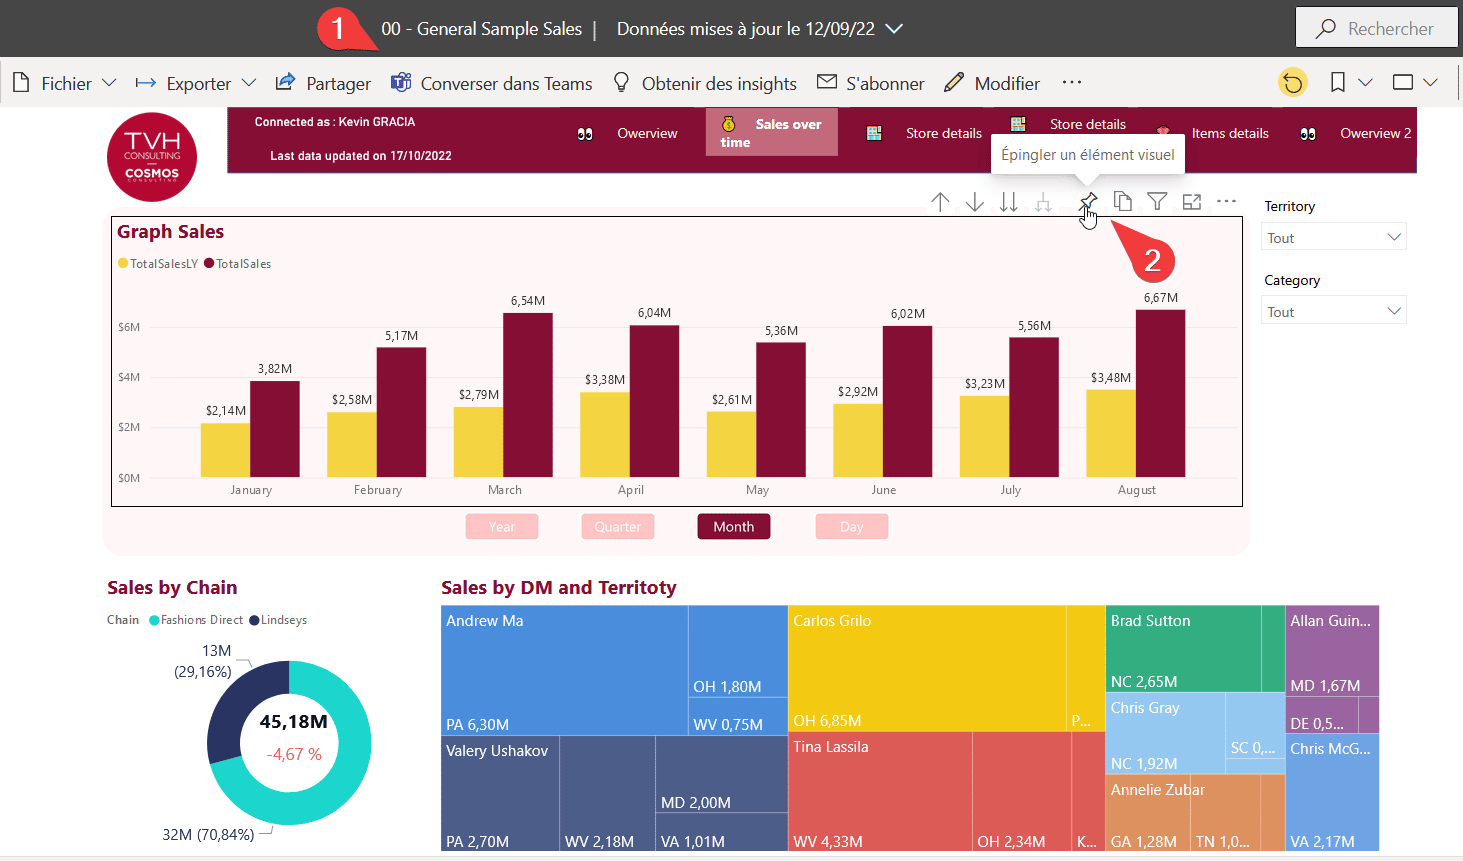Image resolution: width=1463 pixels, height=861 pixels.
Task: Click the reset to default icon
Action: click(x=1292, y=83)
